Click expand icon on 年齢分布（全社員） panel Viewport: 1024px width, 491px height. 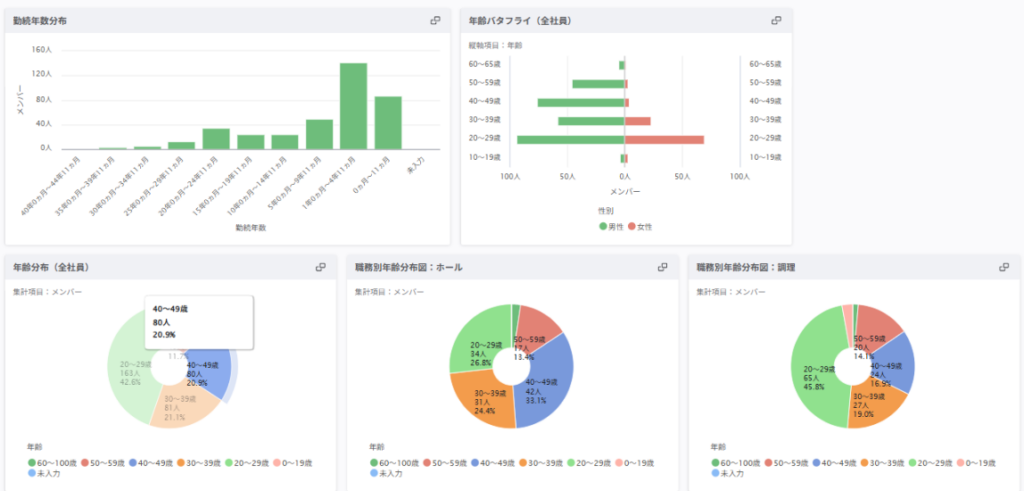pos(321,267)
